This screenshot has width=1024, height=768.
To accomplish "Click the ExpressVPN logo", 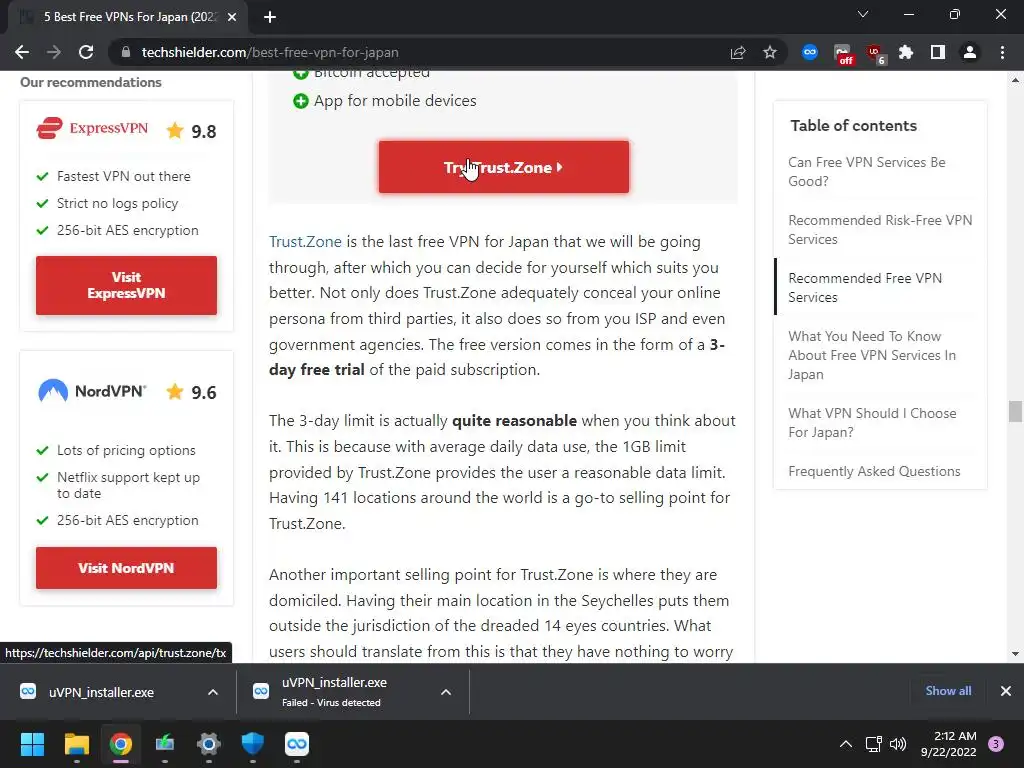I will [x=92, y=128].
